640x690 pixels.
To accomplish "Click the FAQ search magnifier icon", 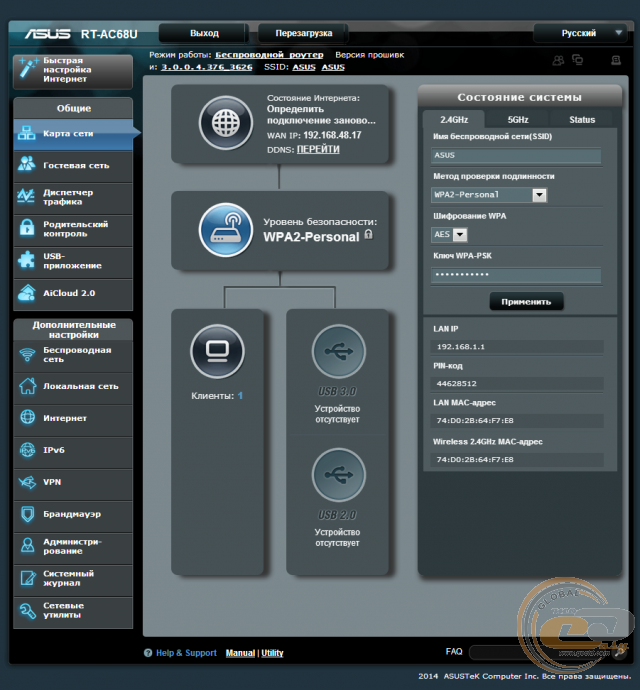I will click(x=620, y=652).
